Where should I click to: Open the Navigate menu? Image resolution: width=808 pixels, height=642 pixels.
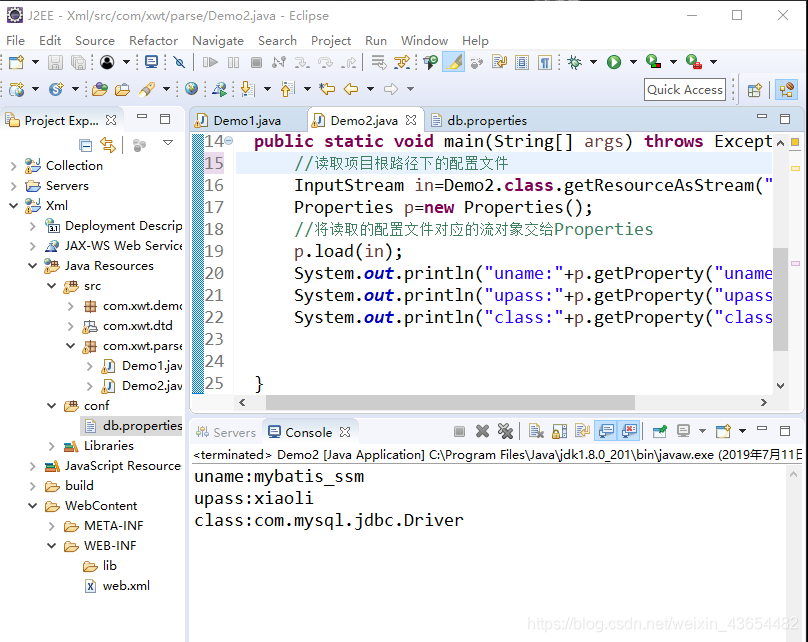coord(218,41)
